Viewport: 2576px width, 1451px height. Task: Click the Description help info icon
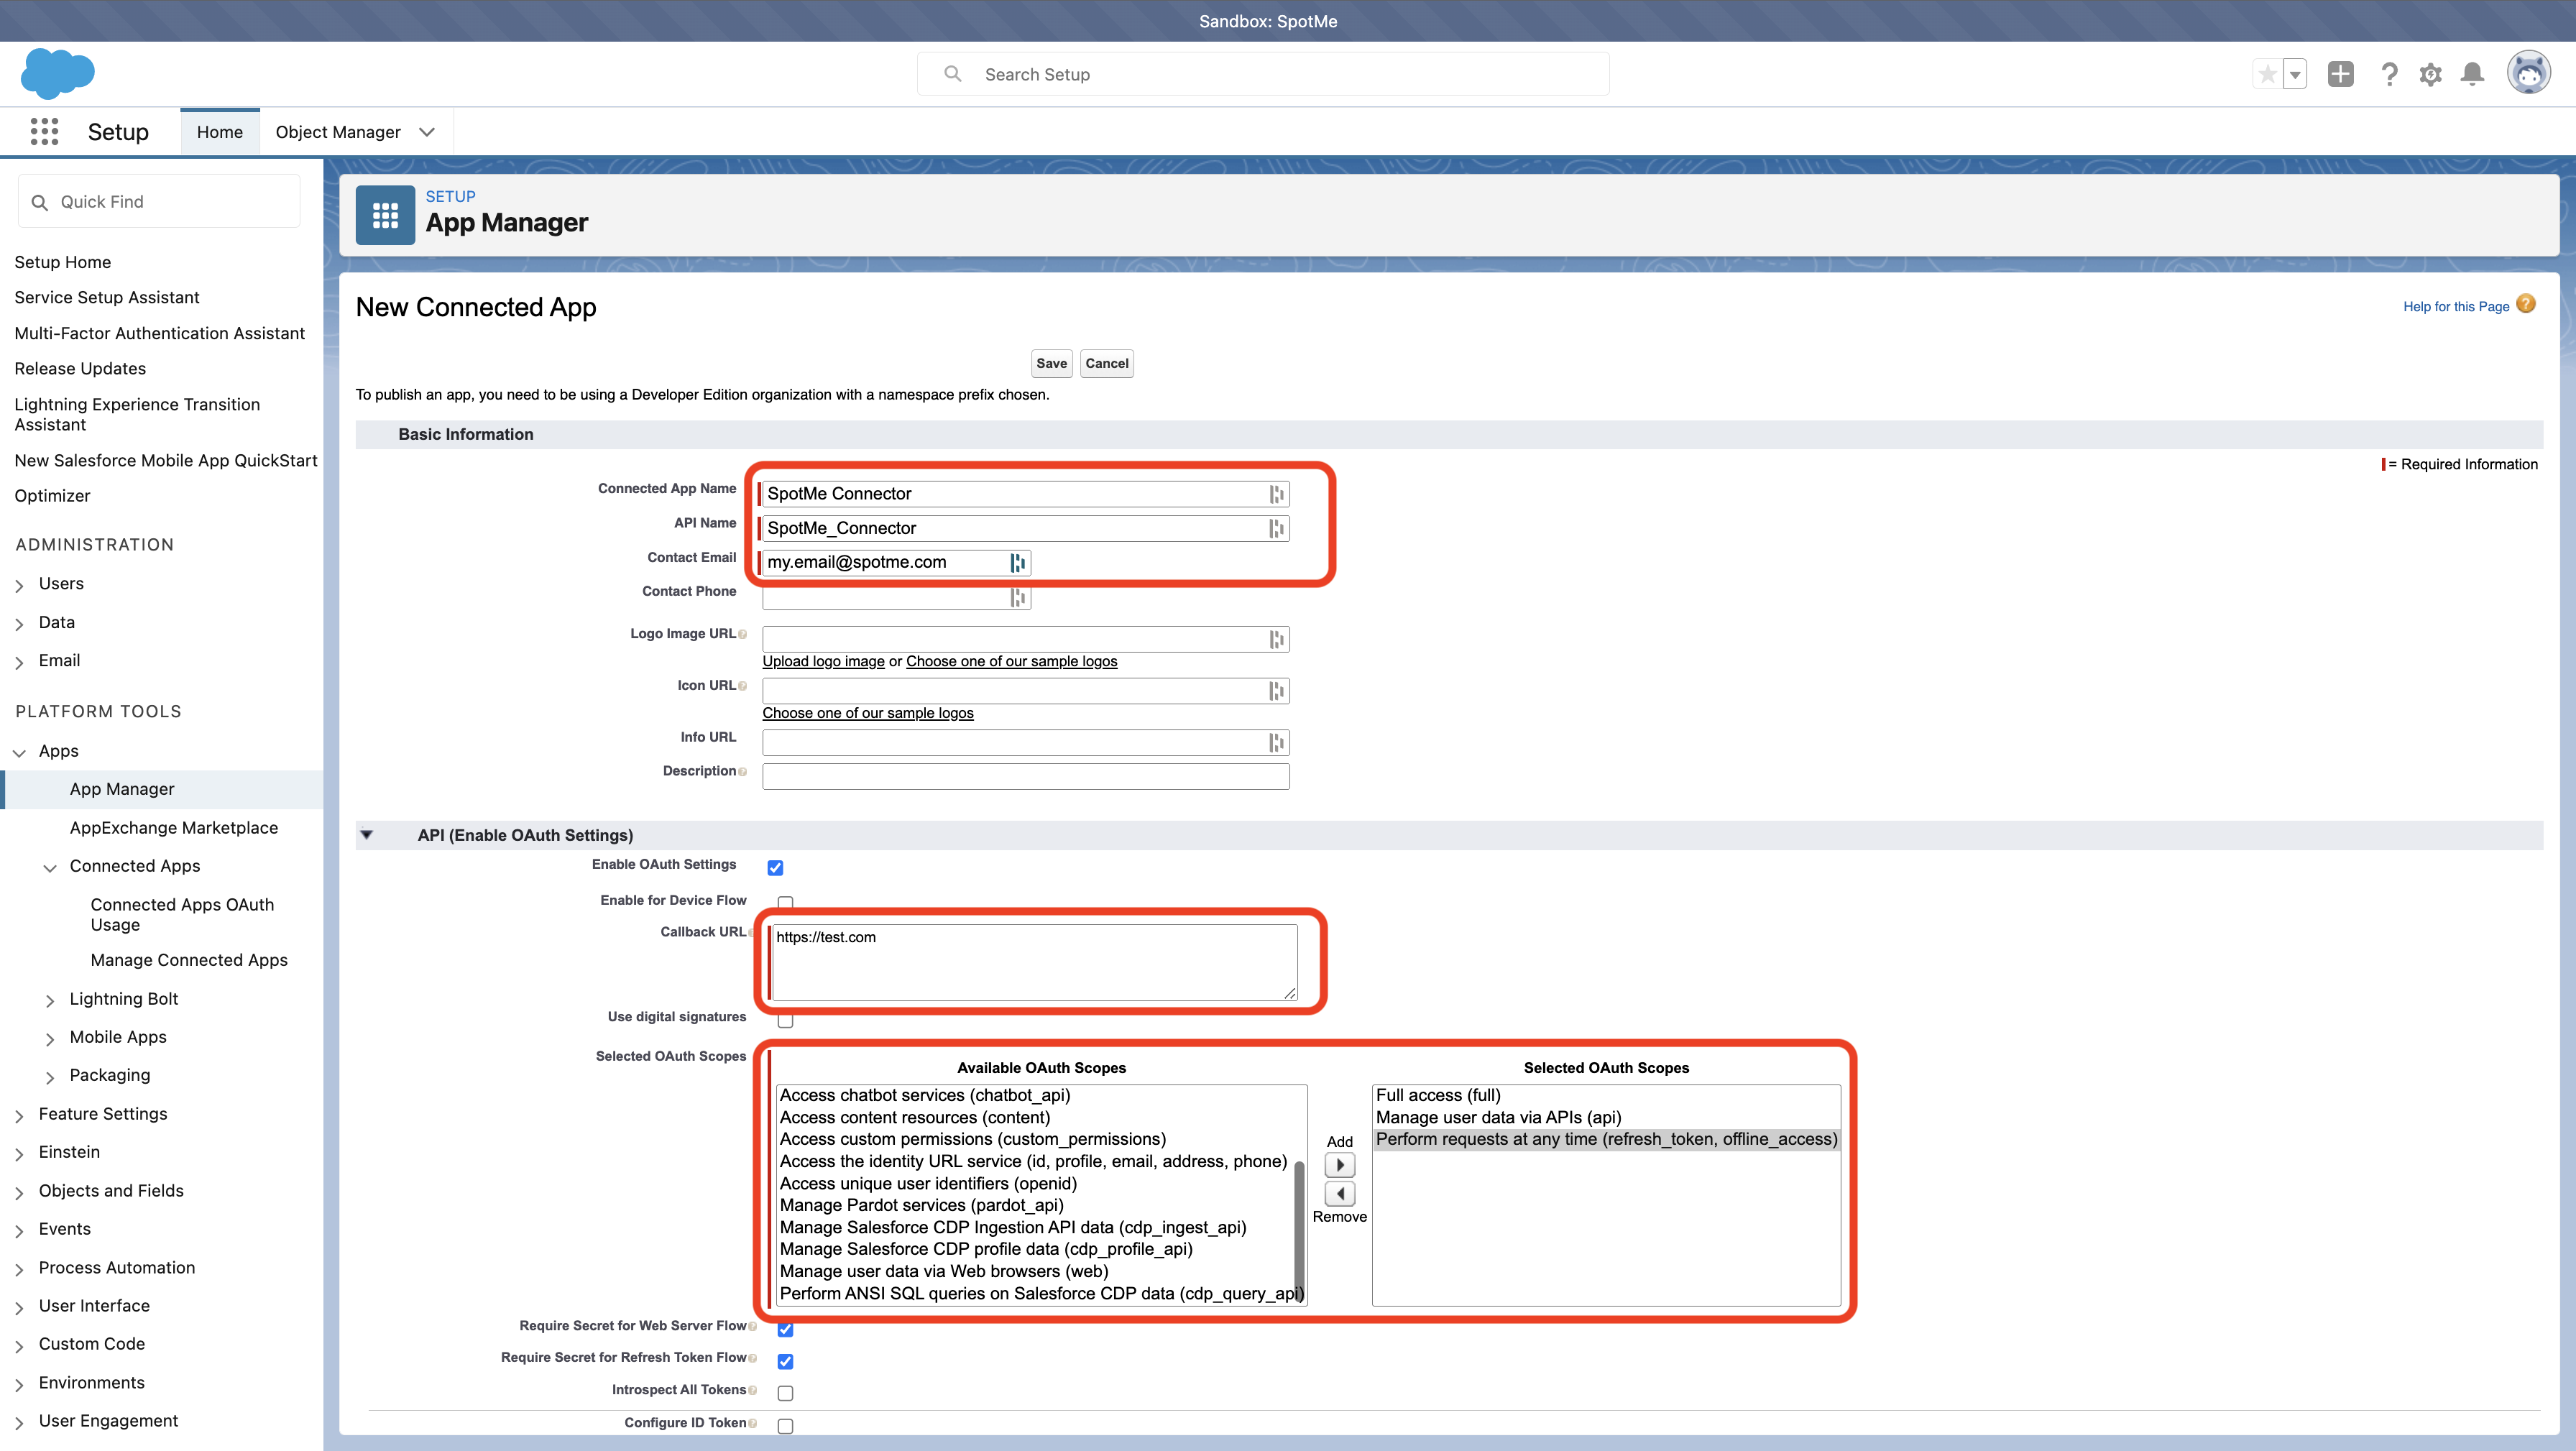742,771
